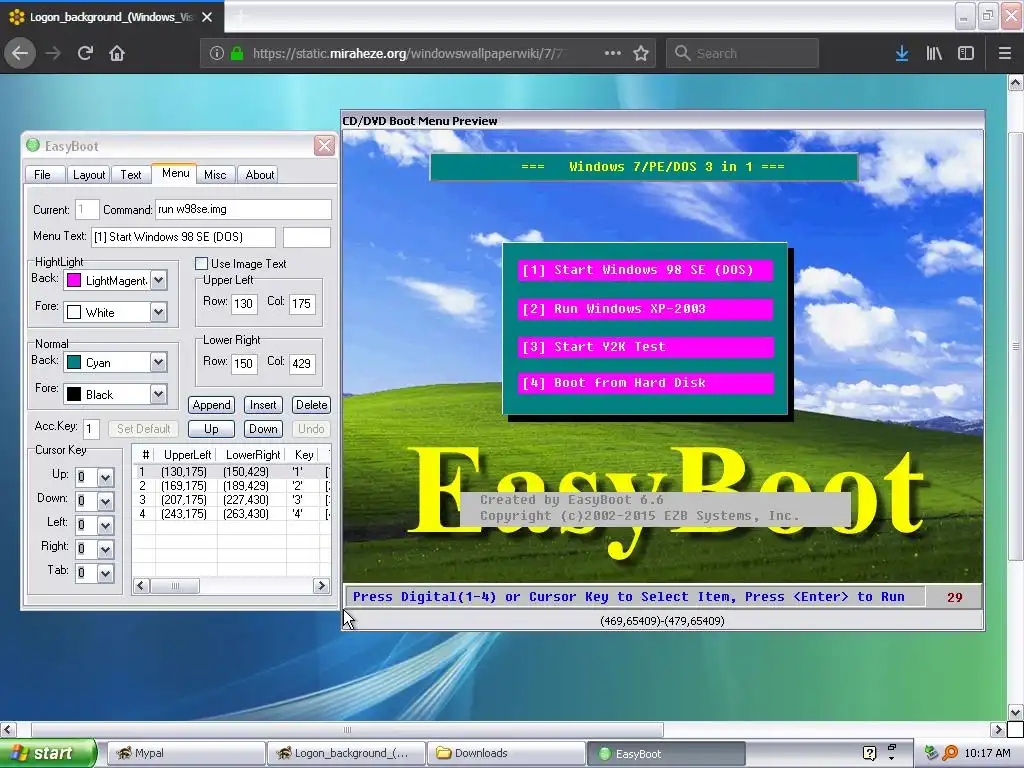Click '[2] Run Windows XP-2003' in preview
The width and height of the screenshot is (1024, 768).
click(x=646, y=309)
